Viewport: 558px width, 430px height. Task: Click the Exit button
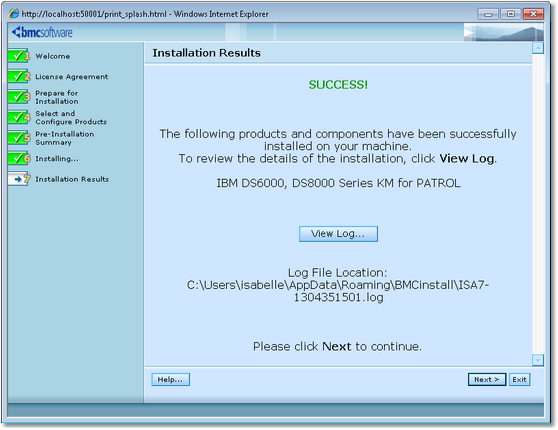520,379
